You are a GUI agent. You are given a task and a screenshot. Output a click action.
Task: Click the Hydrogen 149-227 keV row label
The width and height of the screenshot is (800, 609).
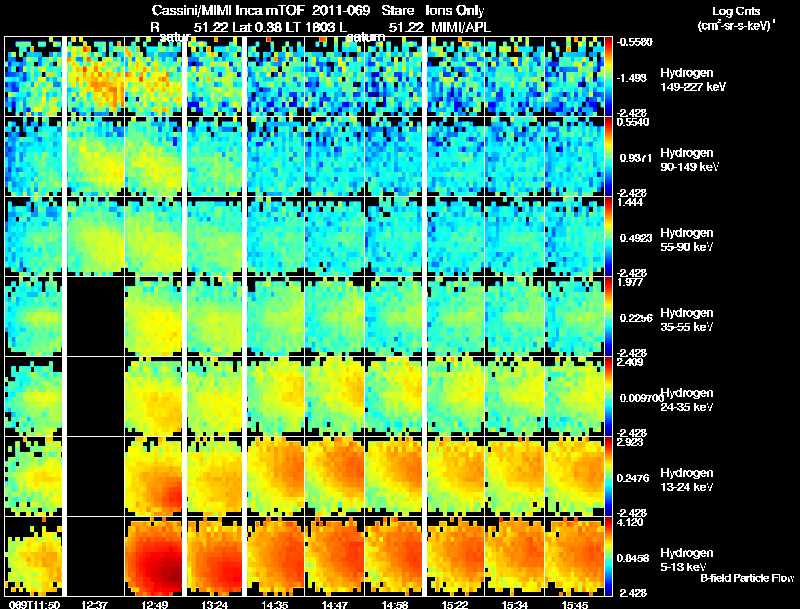pyautogui.click(x=693, y=80)
